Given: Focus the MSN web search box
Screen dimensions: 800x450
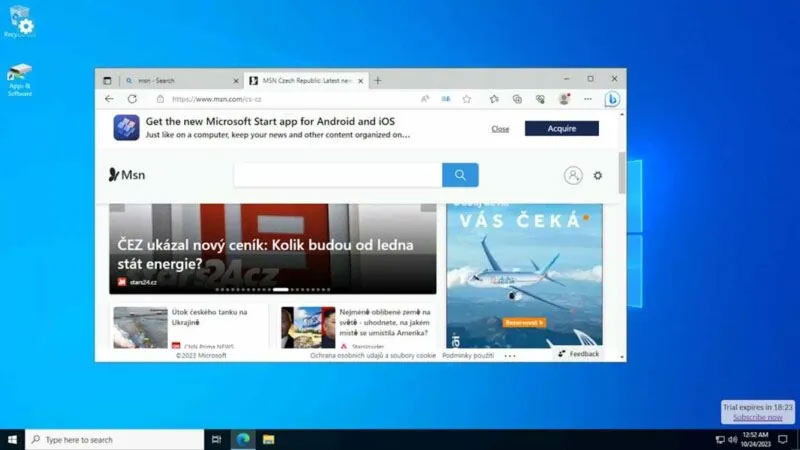Looking at the screenshot, I should coord(338,175).
